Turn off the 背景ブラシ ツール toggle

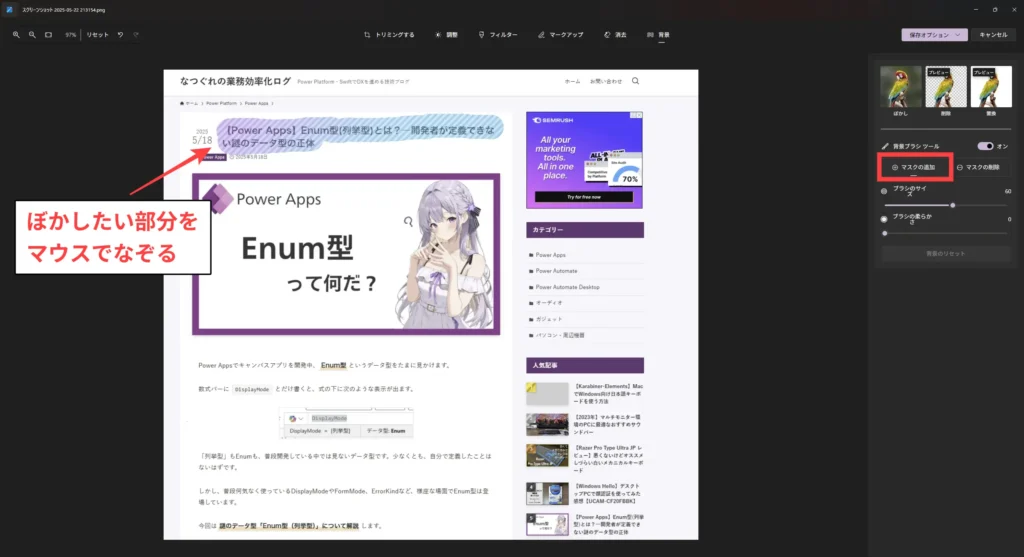coord(985,146)
